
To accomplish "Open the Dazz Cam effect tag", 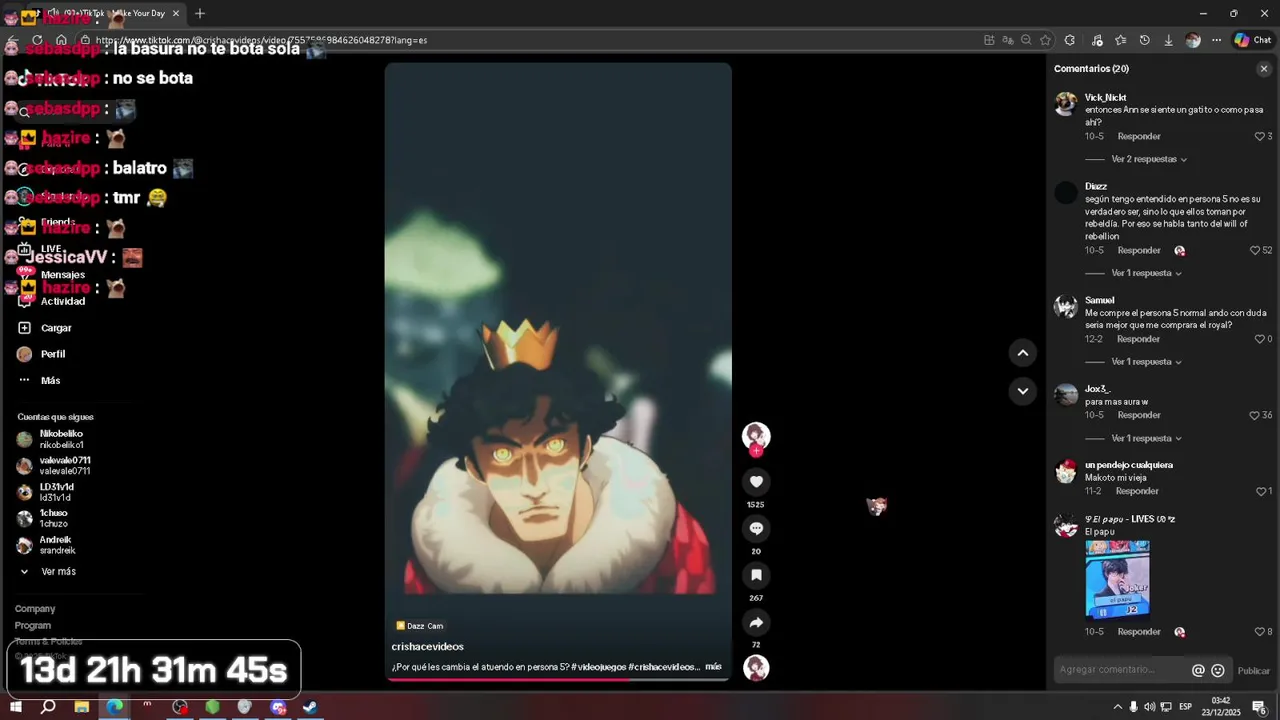I will click(419, 626).
